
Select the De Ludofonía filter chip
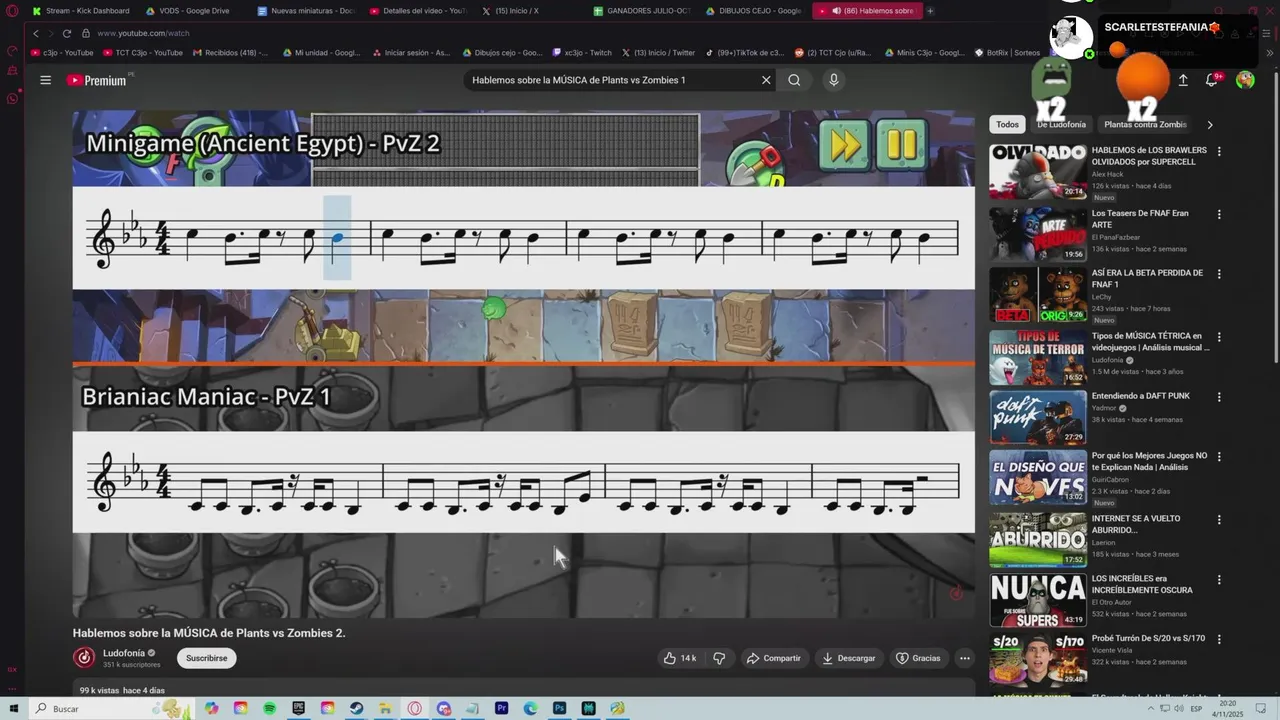[x=1061, y=124]
